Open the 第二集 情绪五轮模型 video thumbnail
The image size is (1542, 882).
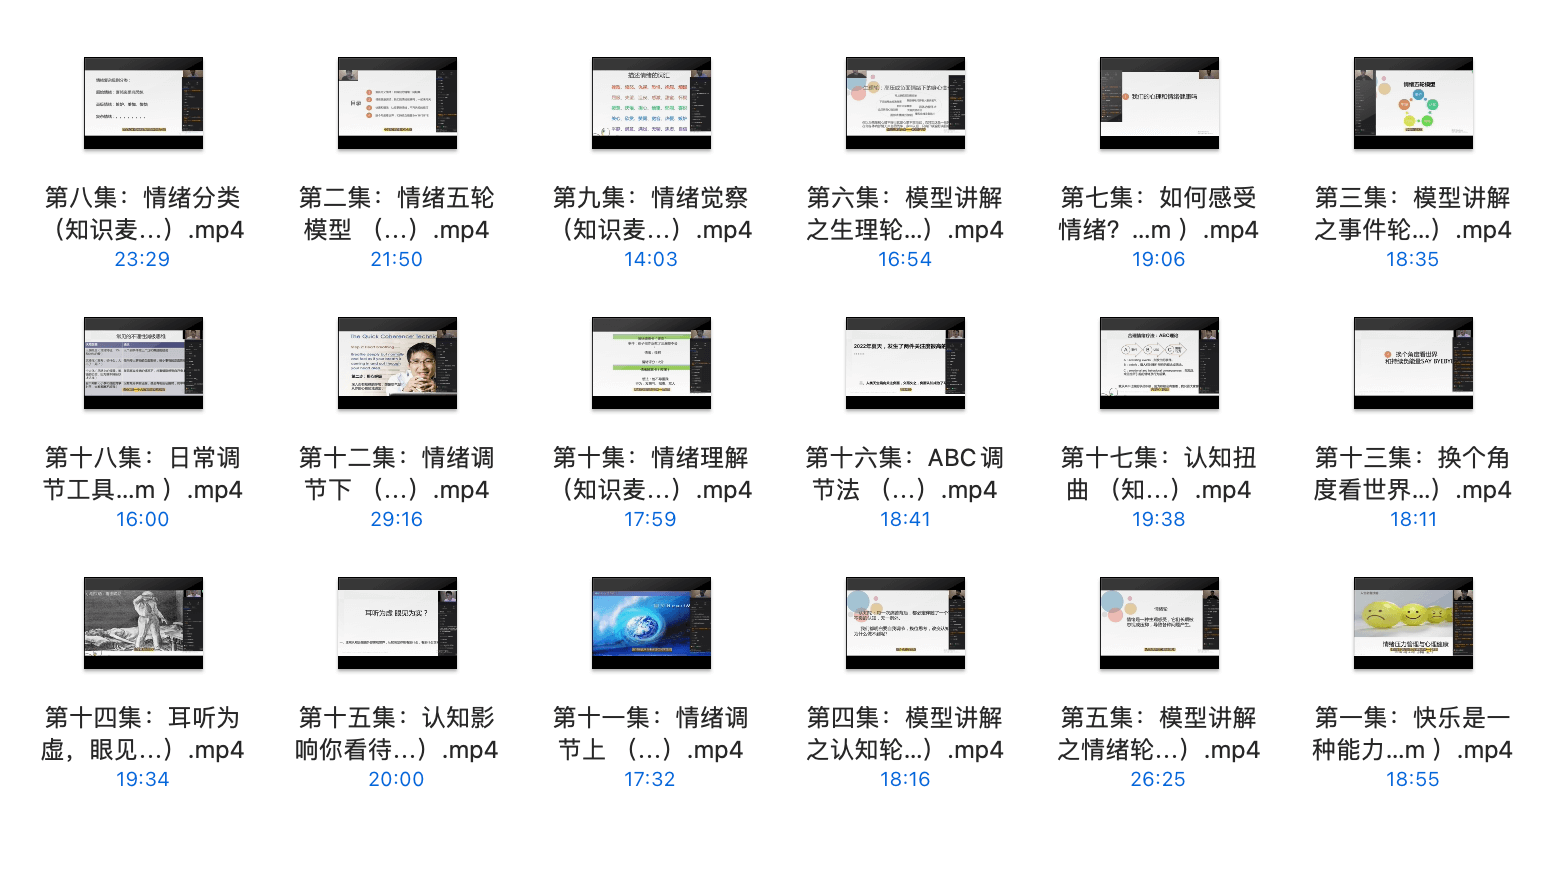(x=397, y=103)
